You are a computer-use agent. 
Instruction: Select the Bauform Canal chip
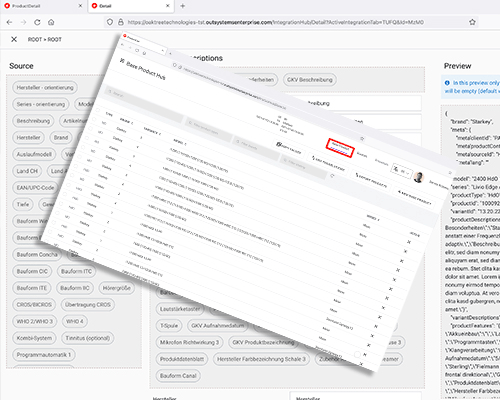178,376
